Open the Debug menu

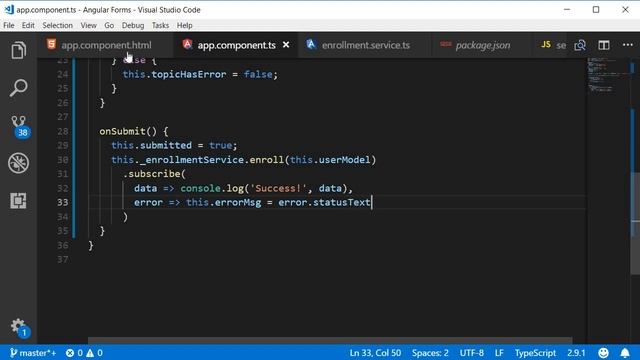tap(133, 25)
